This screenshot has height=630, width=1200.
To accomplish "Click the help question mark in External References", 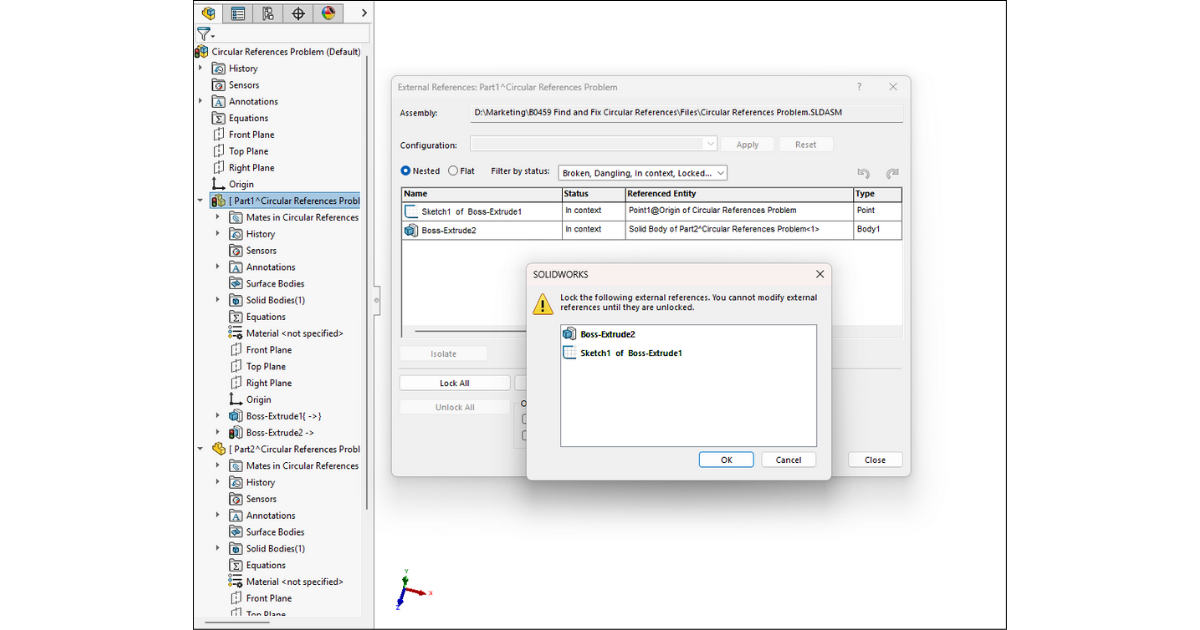I will [x=859, y=87].
